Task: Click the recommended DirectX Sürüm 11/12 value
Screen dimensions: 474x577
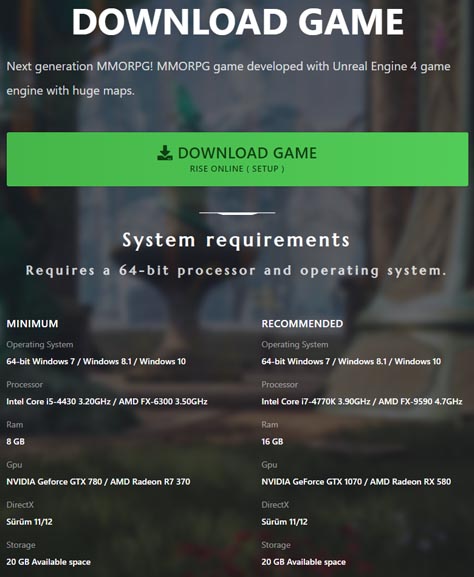Action: pos(284,522)
